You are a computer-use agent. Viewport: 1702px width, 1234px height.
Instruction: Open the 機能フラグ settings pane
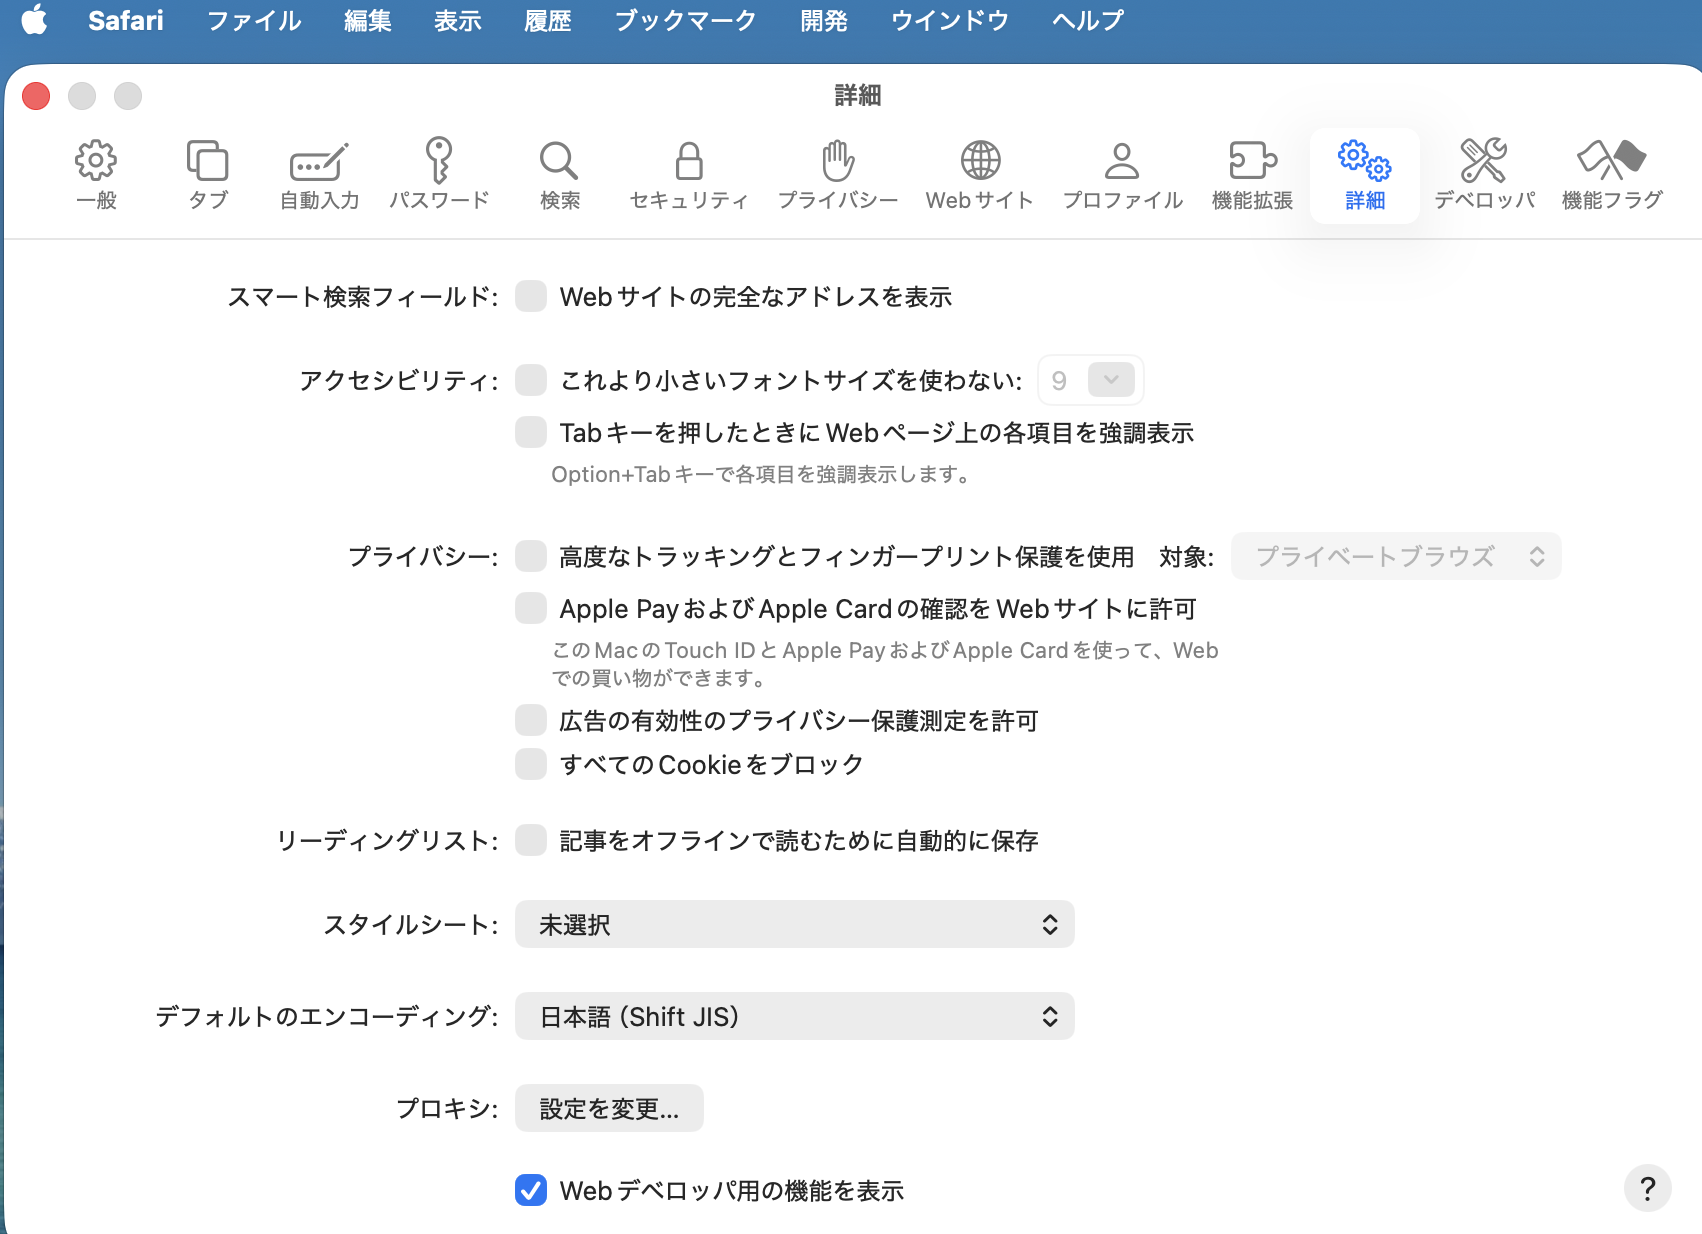1610,175
